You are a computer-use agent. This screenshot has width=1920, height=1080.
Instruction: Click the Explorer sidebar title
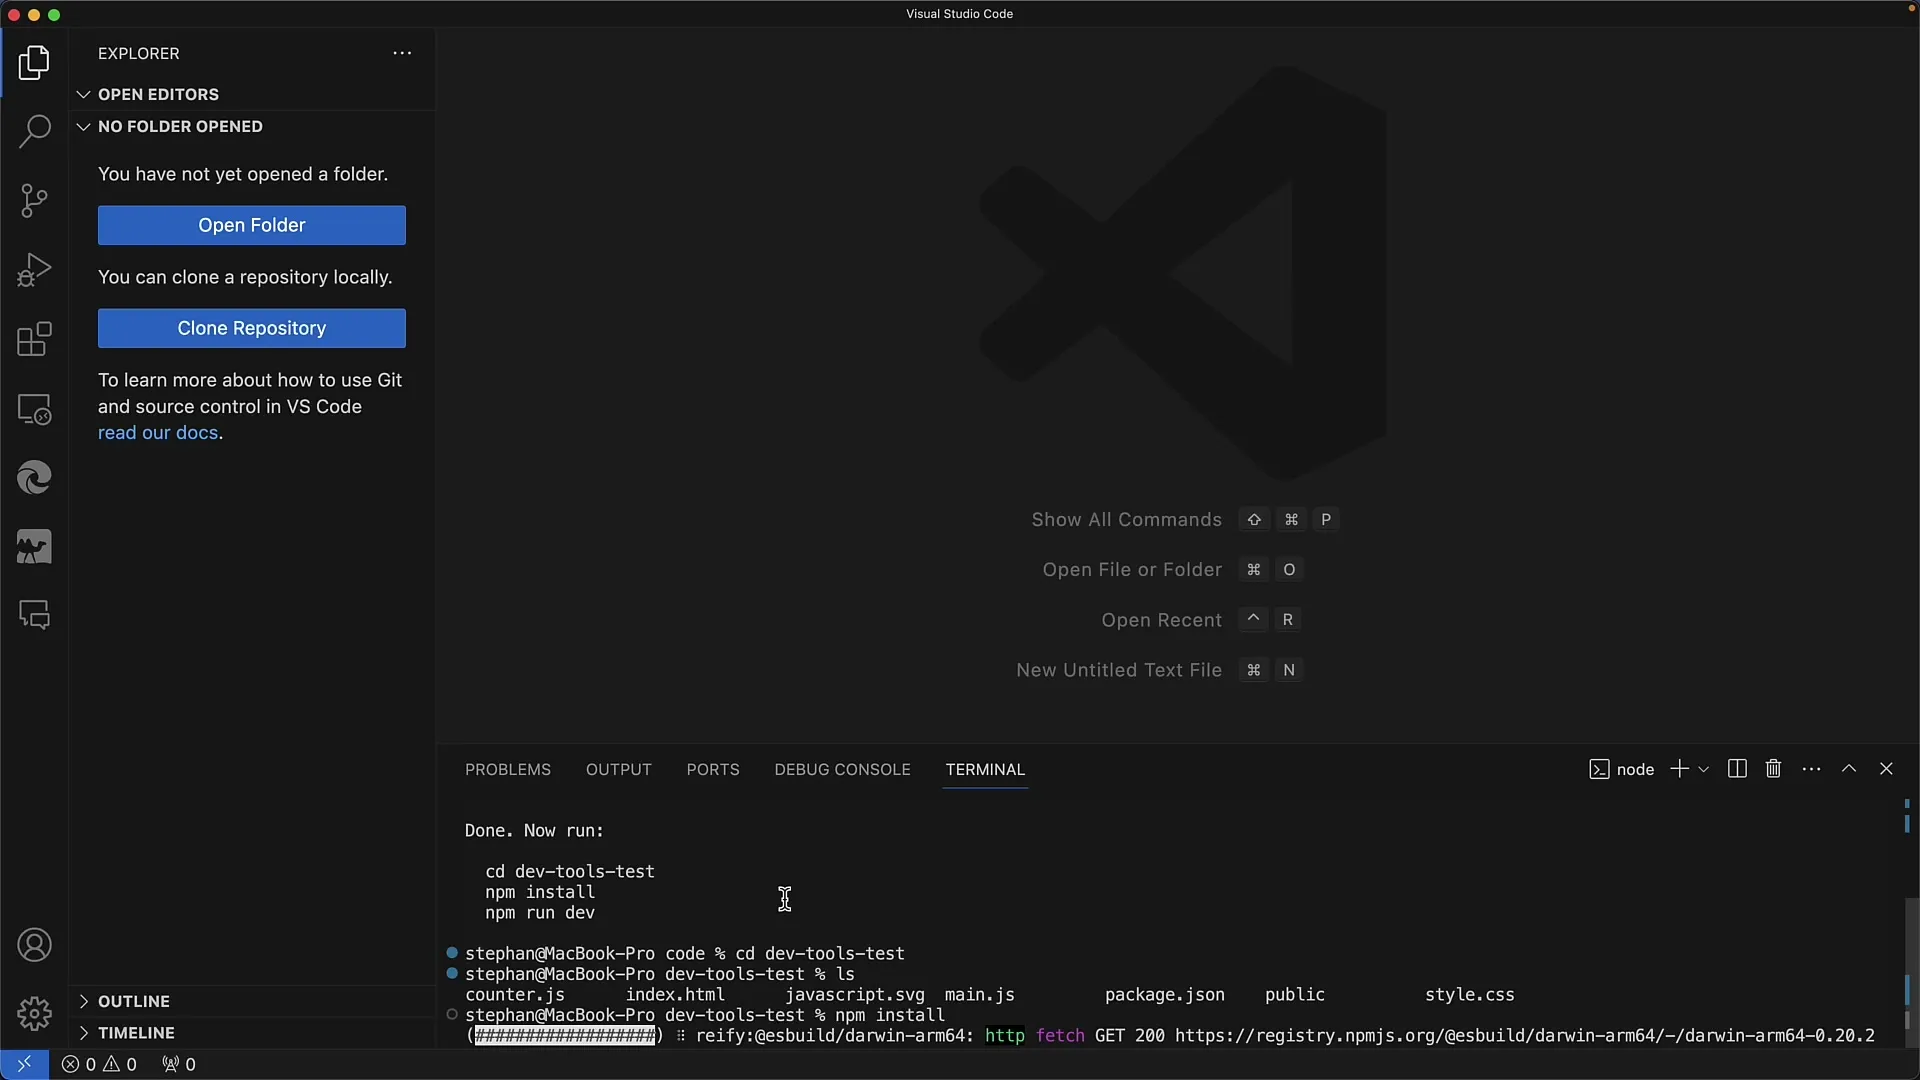(x=139, y=53)
